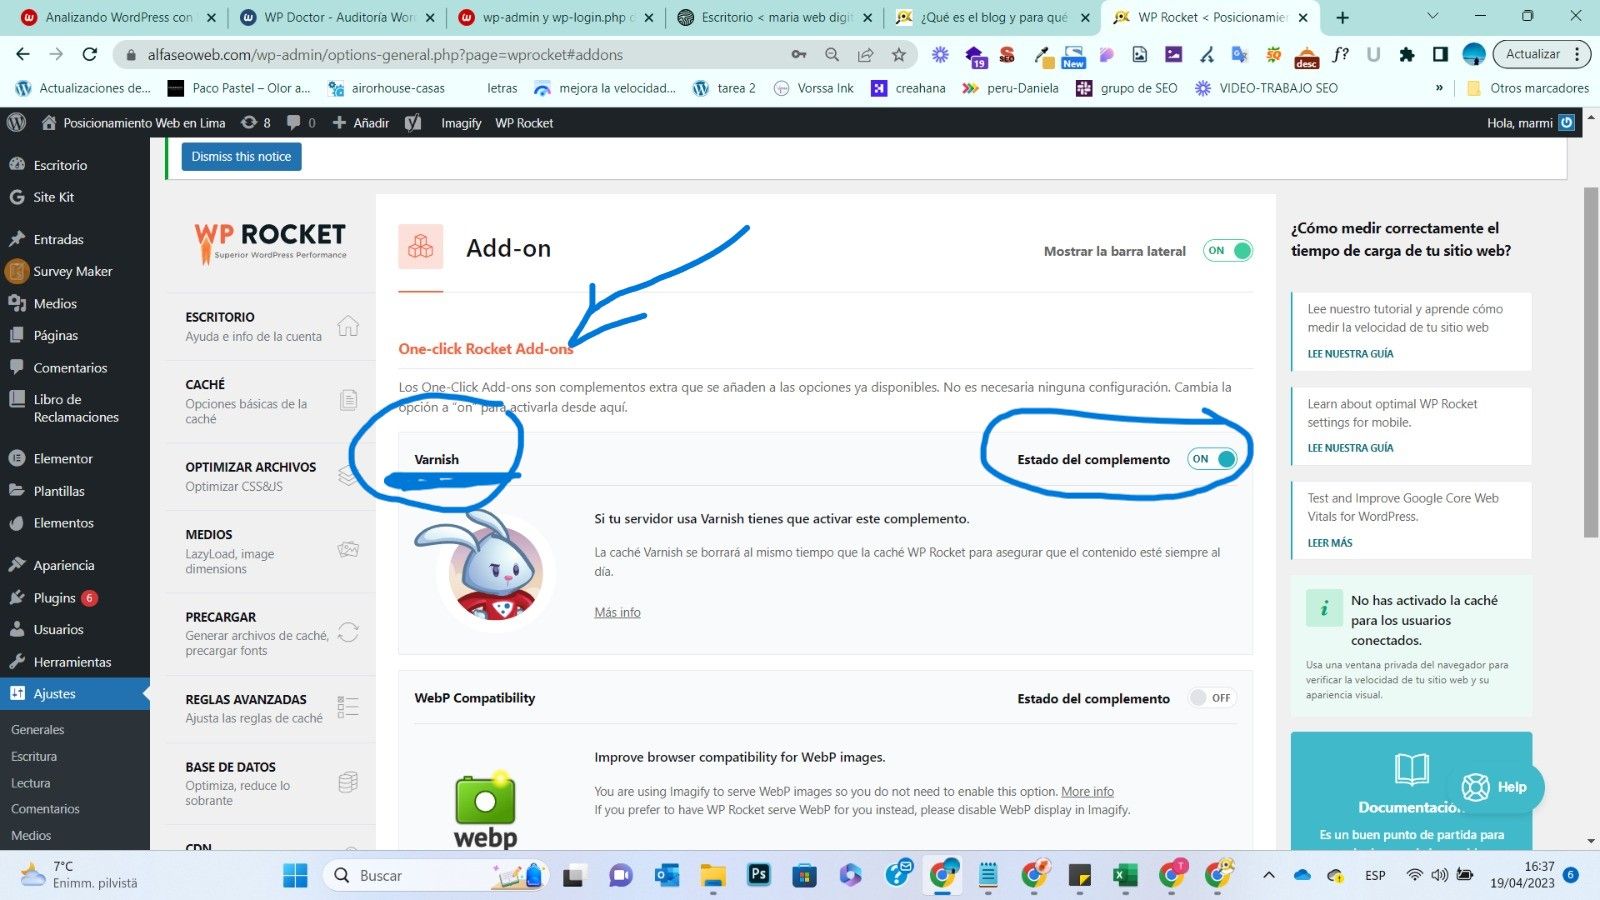
Task: Open the tab search dropdown arrow
Action: (x=1432, y=16)
